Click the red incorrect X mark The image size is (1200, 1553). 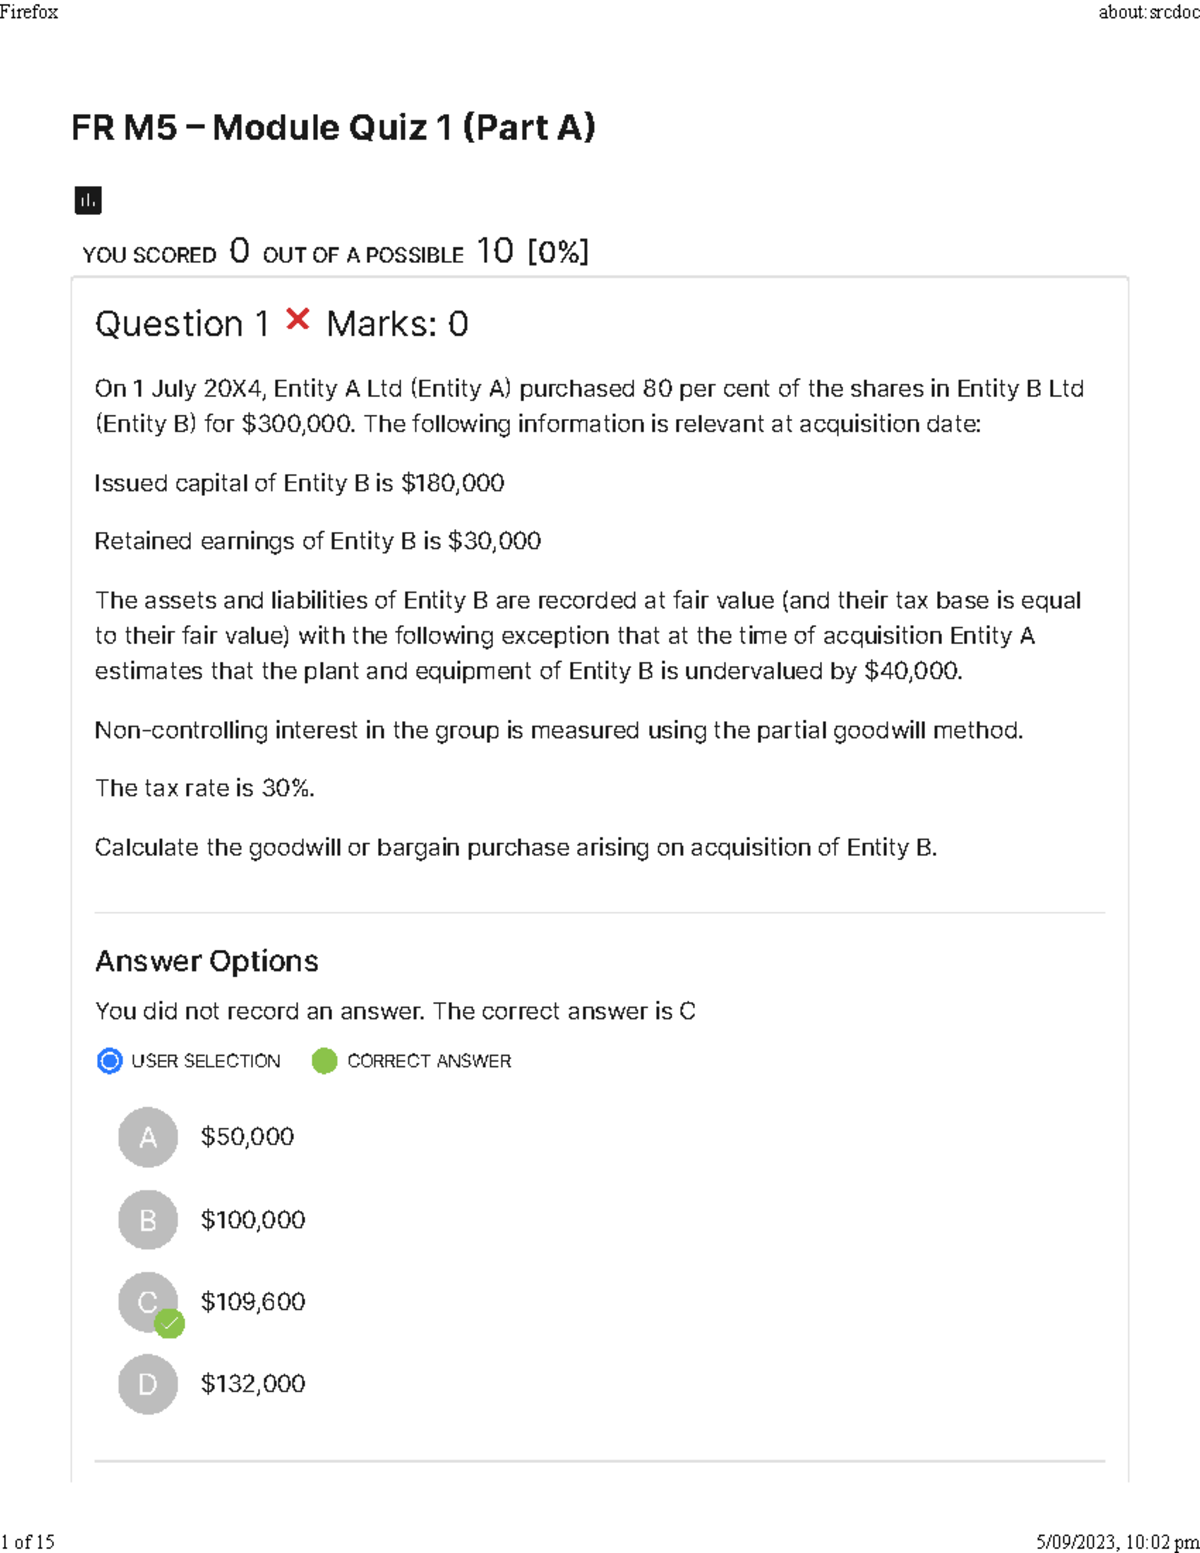[297, 319]
